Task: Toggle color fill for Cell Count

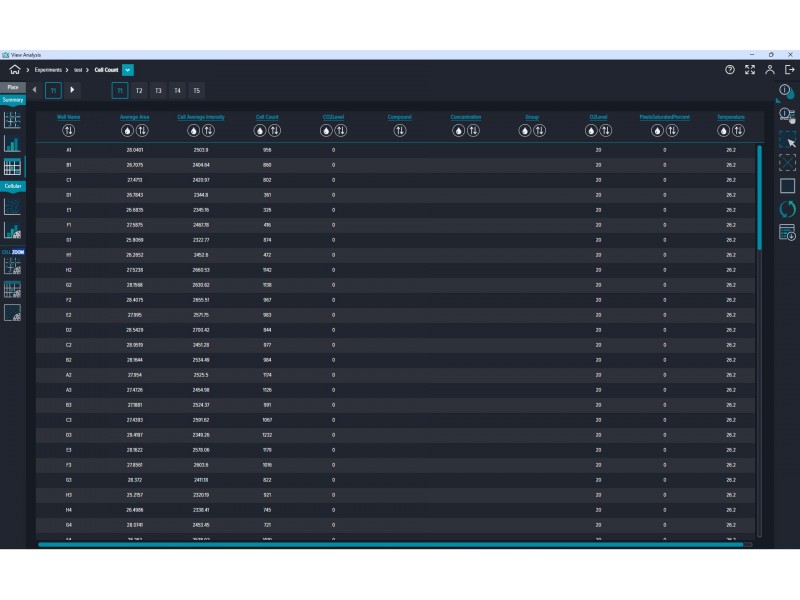Action: (260, 131)
